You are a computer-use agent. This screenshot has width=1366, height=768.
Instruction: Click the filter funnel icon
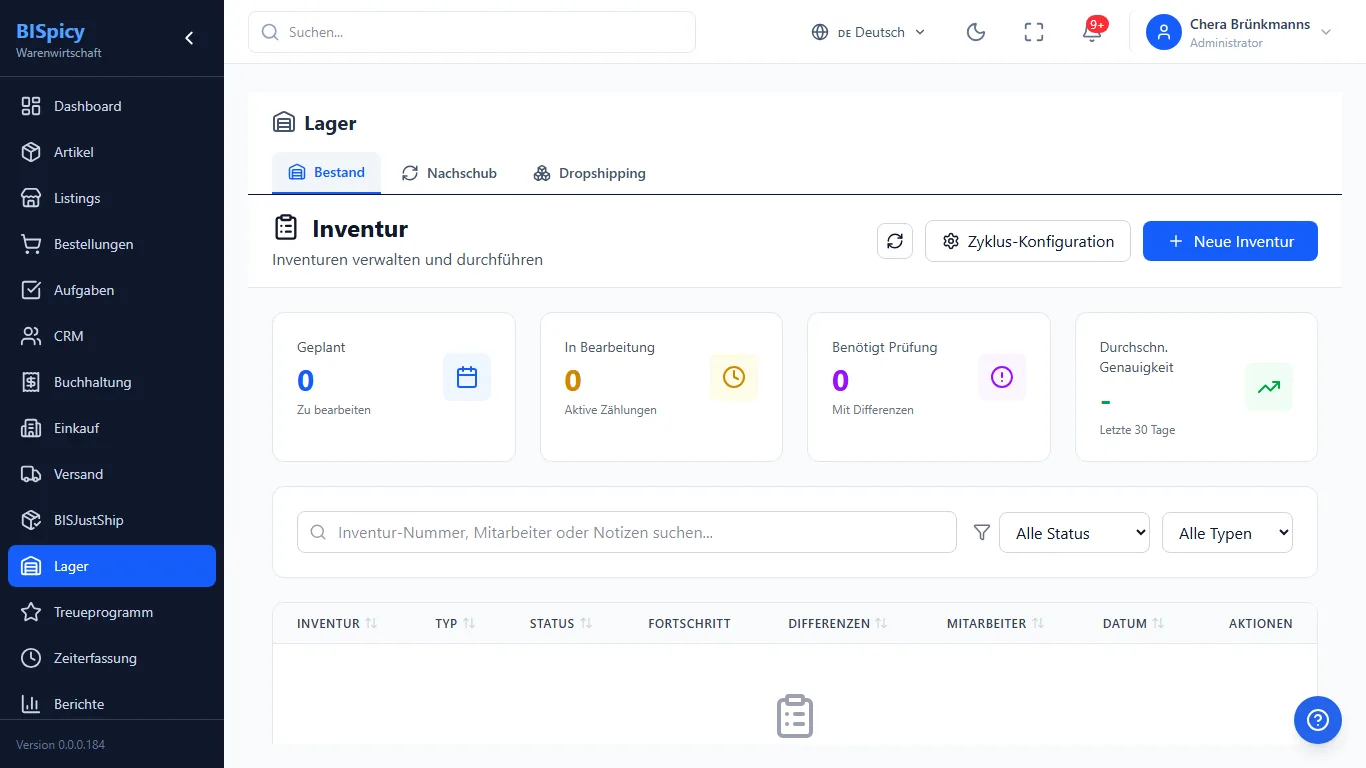coord(982,533)
